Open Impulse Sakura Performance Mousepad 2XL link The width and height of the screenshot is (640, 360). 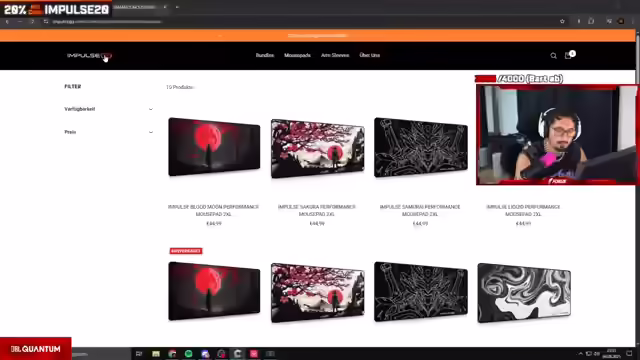[x=317, y=210]
